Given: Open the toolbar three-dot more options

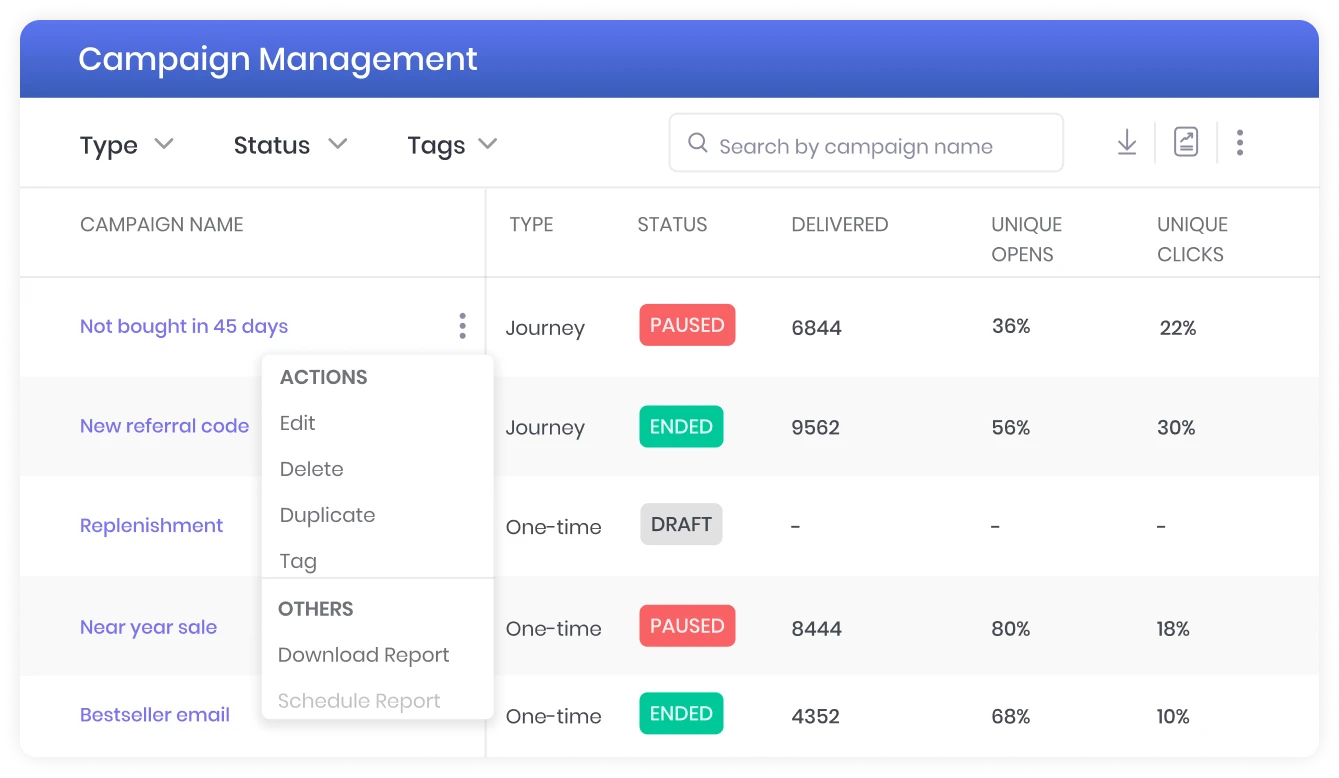Looking at the screenshot, I should point(1240,143).
